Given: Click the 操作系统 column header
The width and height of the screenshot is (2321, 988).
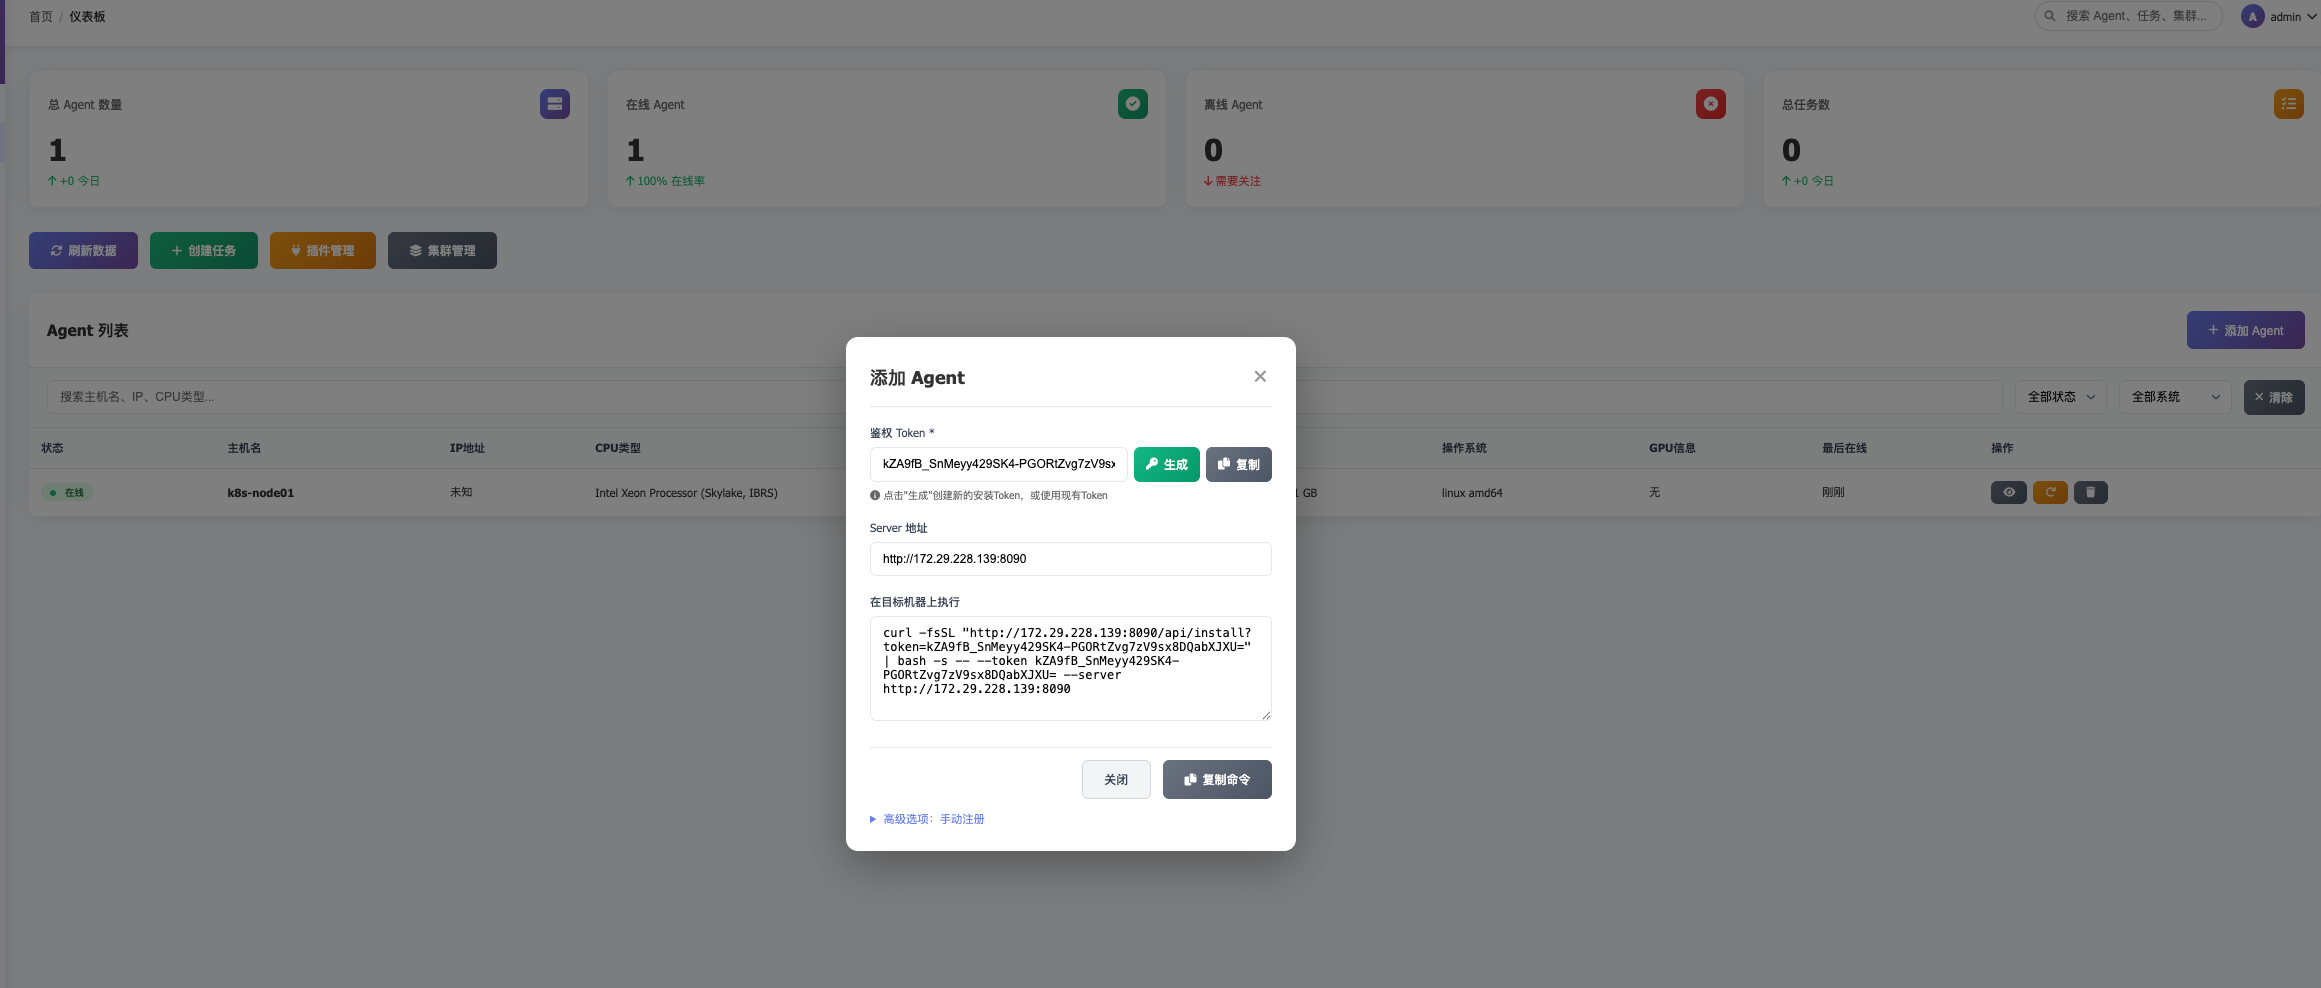Looking at the screenshot, I should pyautogui.click(x=1464, y=448).
